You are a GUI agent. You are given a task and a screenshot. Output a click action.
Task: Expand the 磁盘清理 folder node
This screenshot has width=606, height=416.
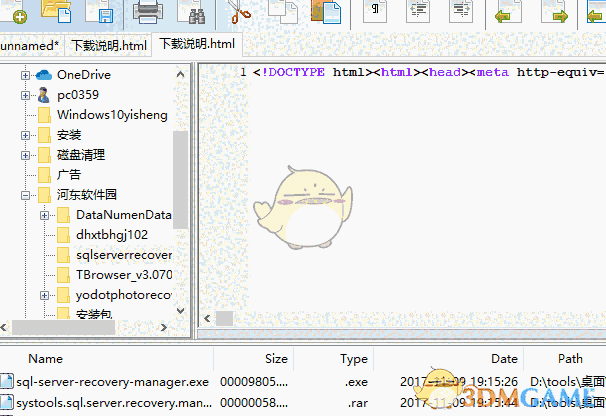click(25, 155)
